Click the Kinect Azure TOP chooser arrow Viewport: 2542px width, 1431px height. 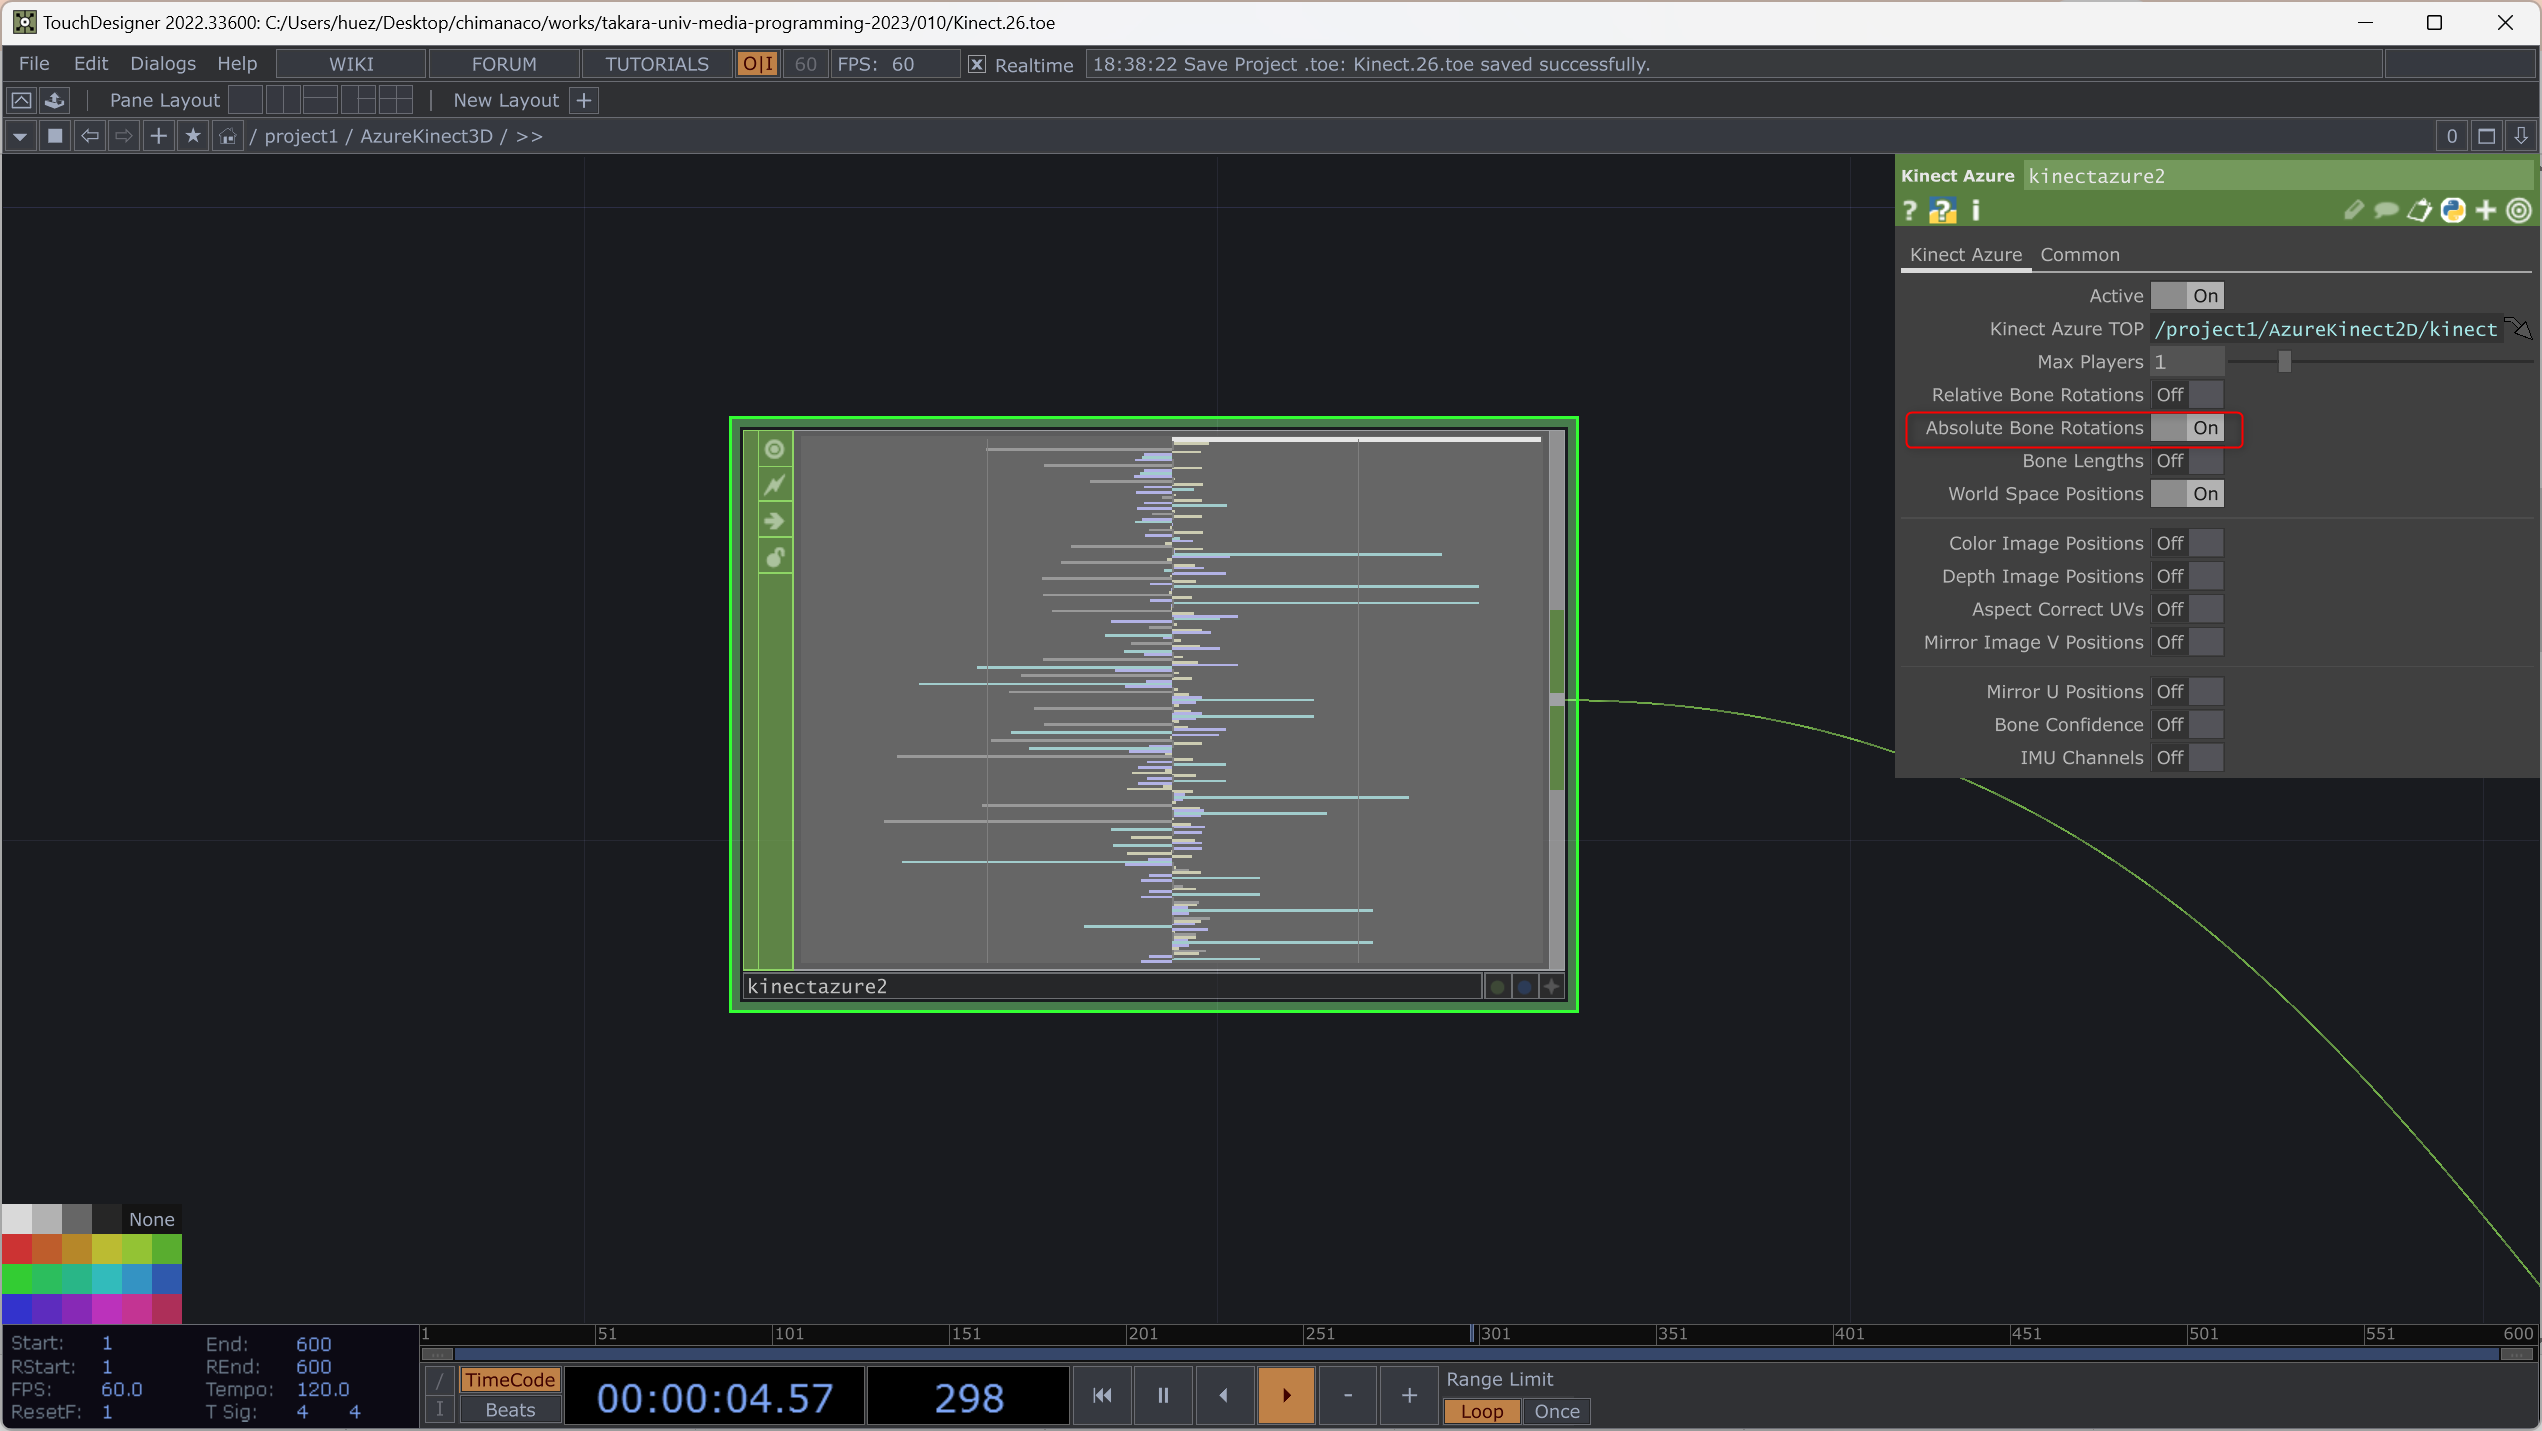point(2519,329)
